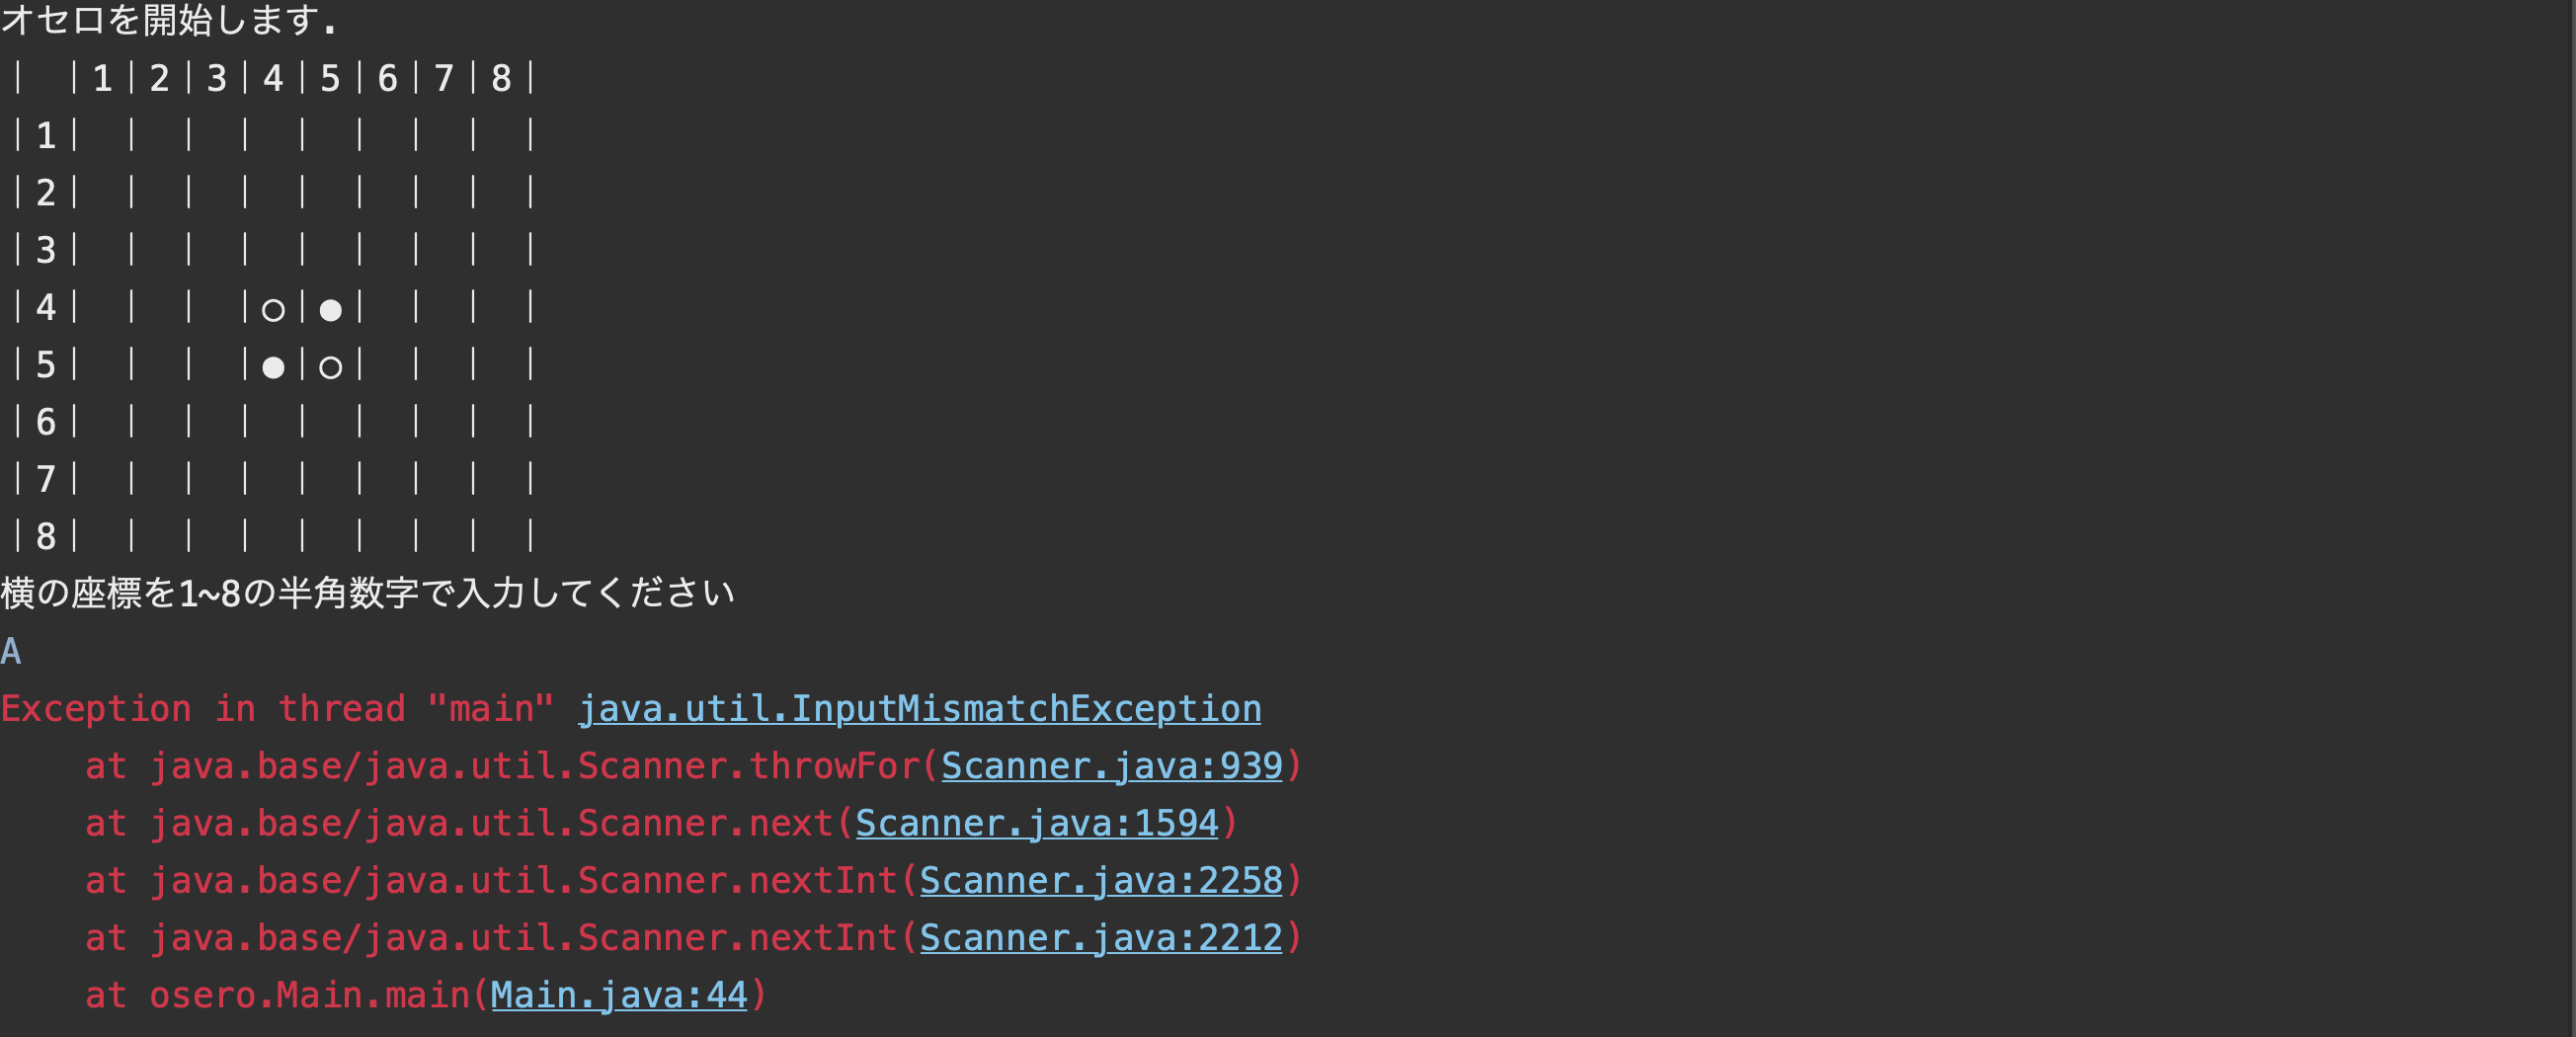2576x1037 pixels.
Task: Jump to Scanner.java:2212 source
Action: pos(1101,937)
